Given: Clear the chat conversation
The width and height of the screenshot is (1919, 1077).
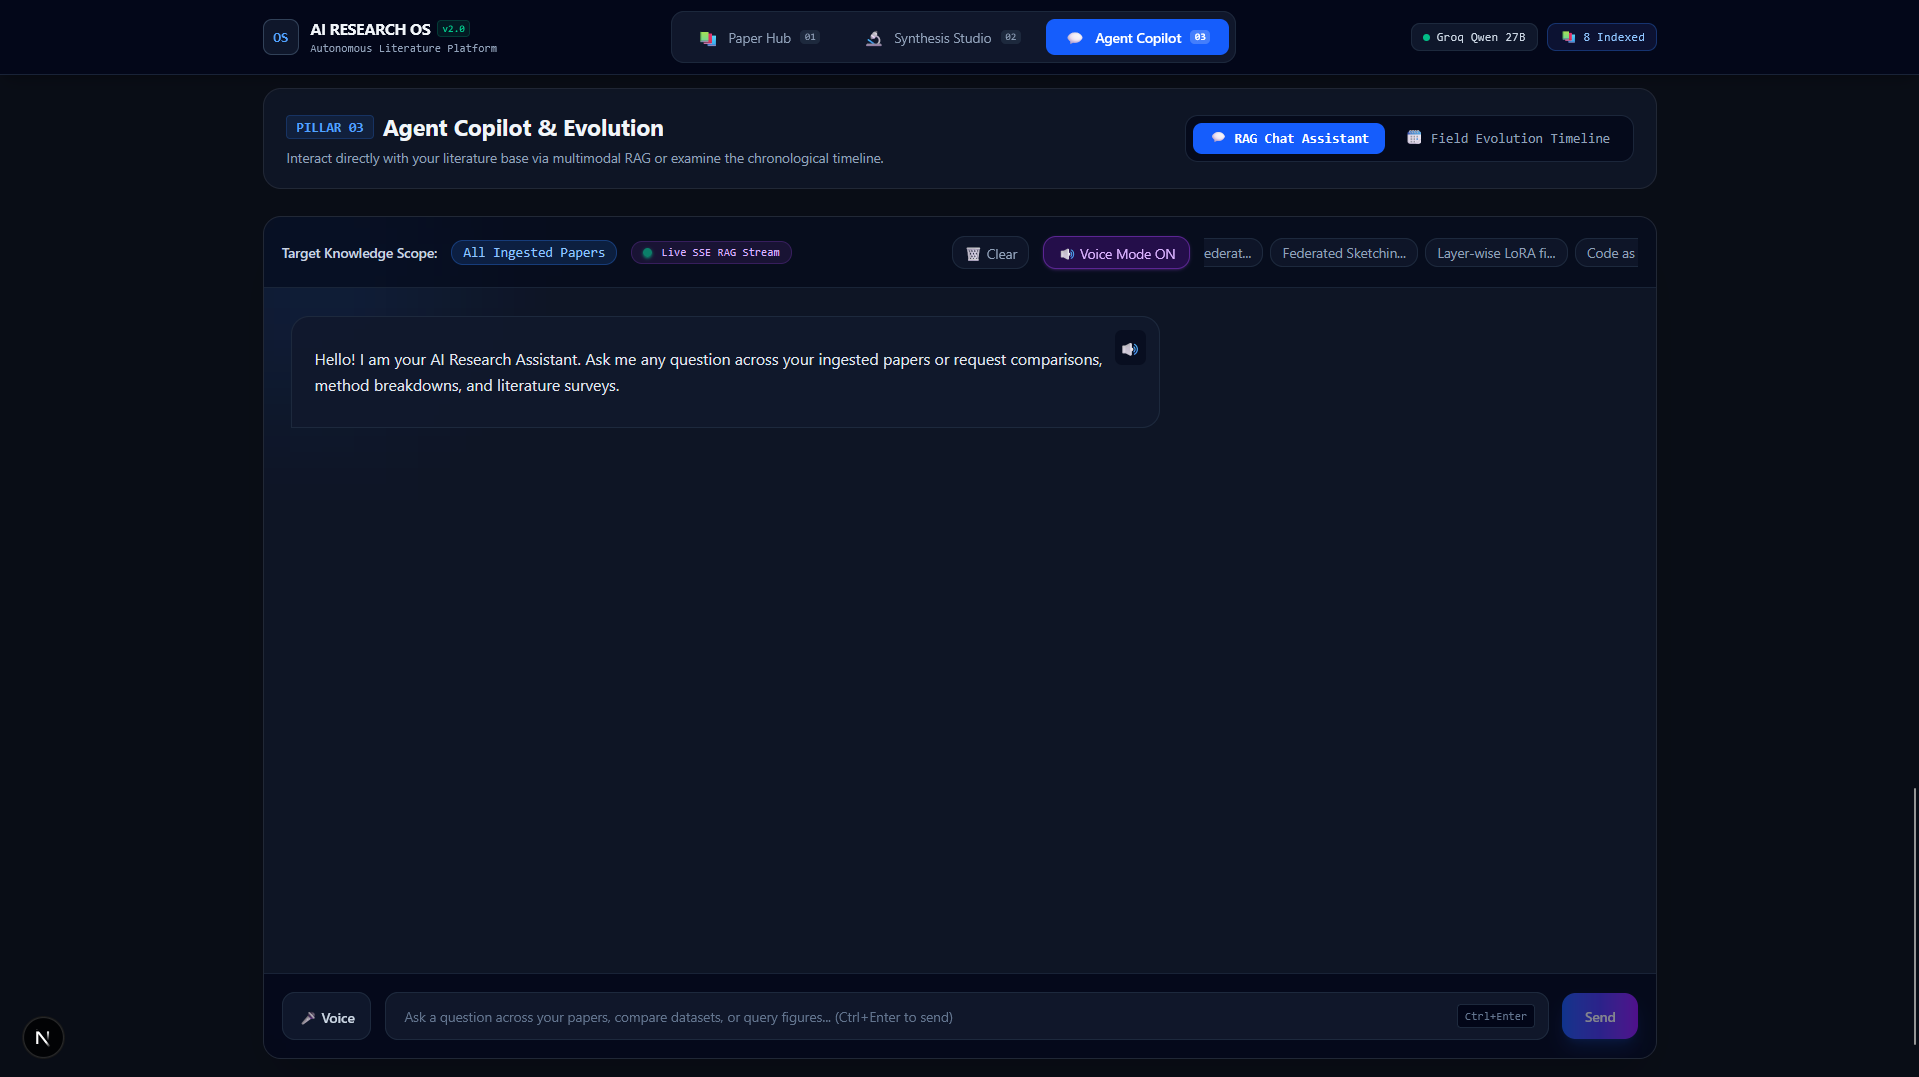Looking at the screenshot, I should [990, 254].
